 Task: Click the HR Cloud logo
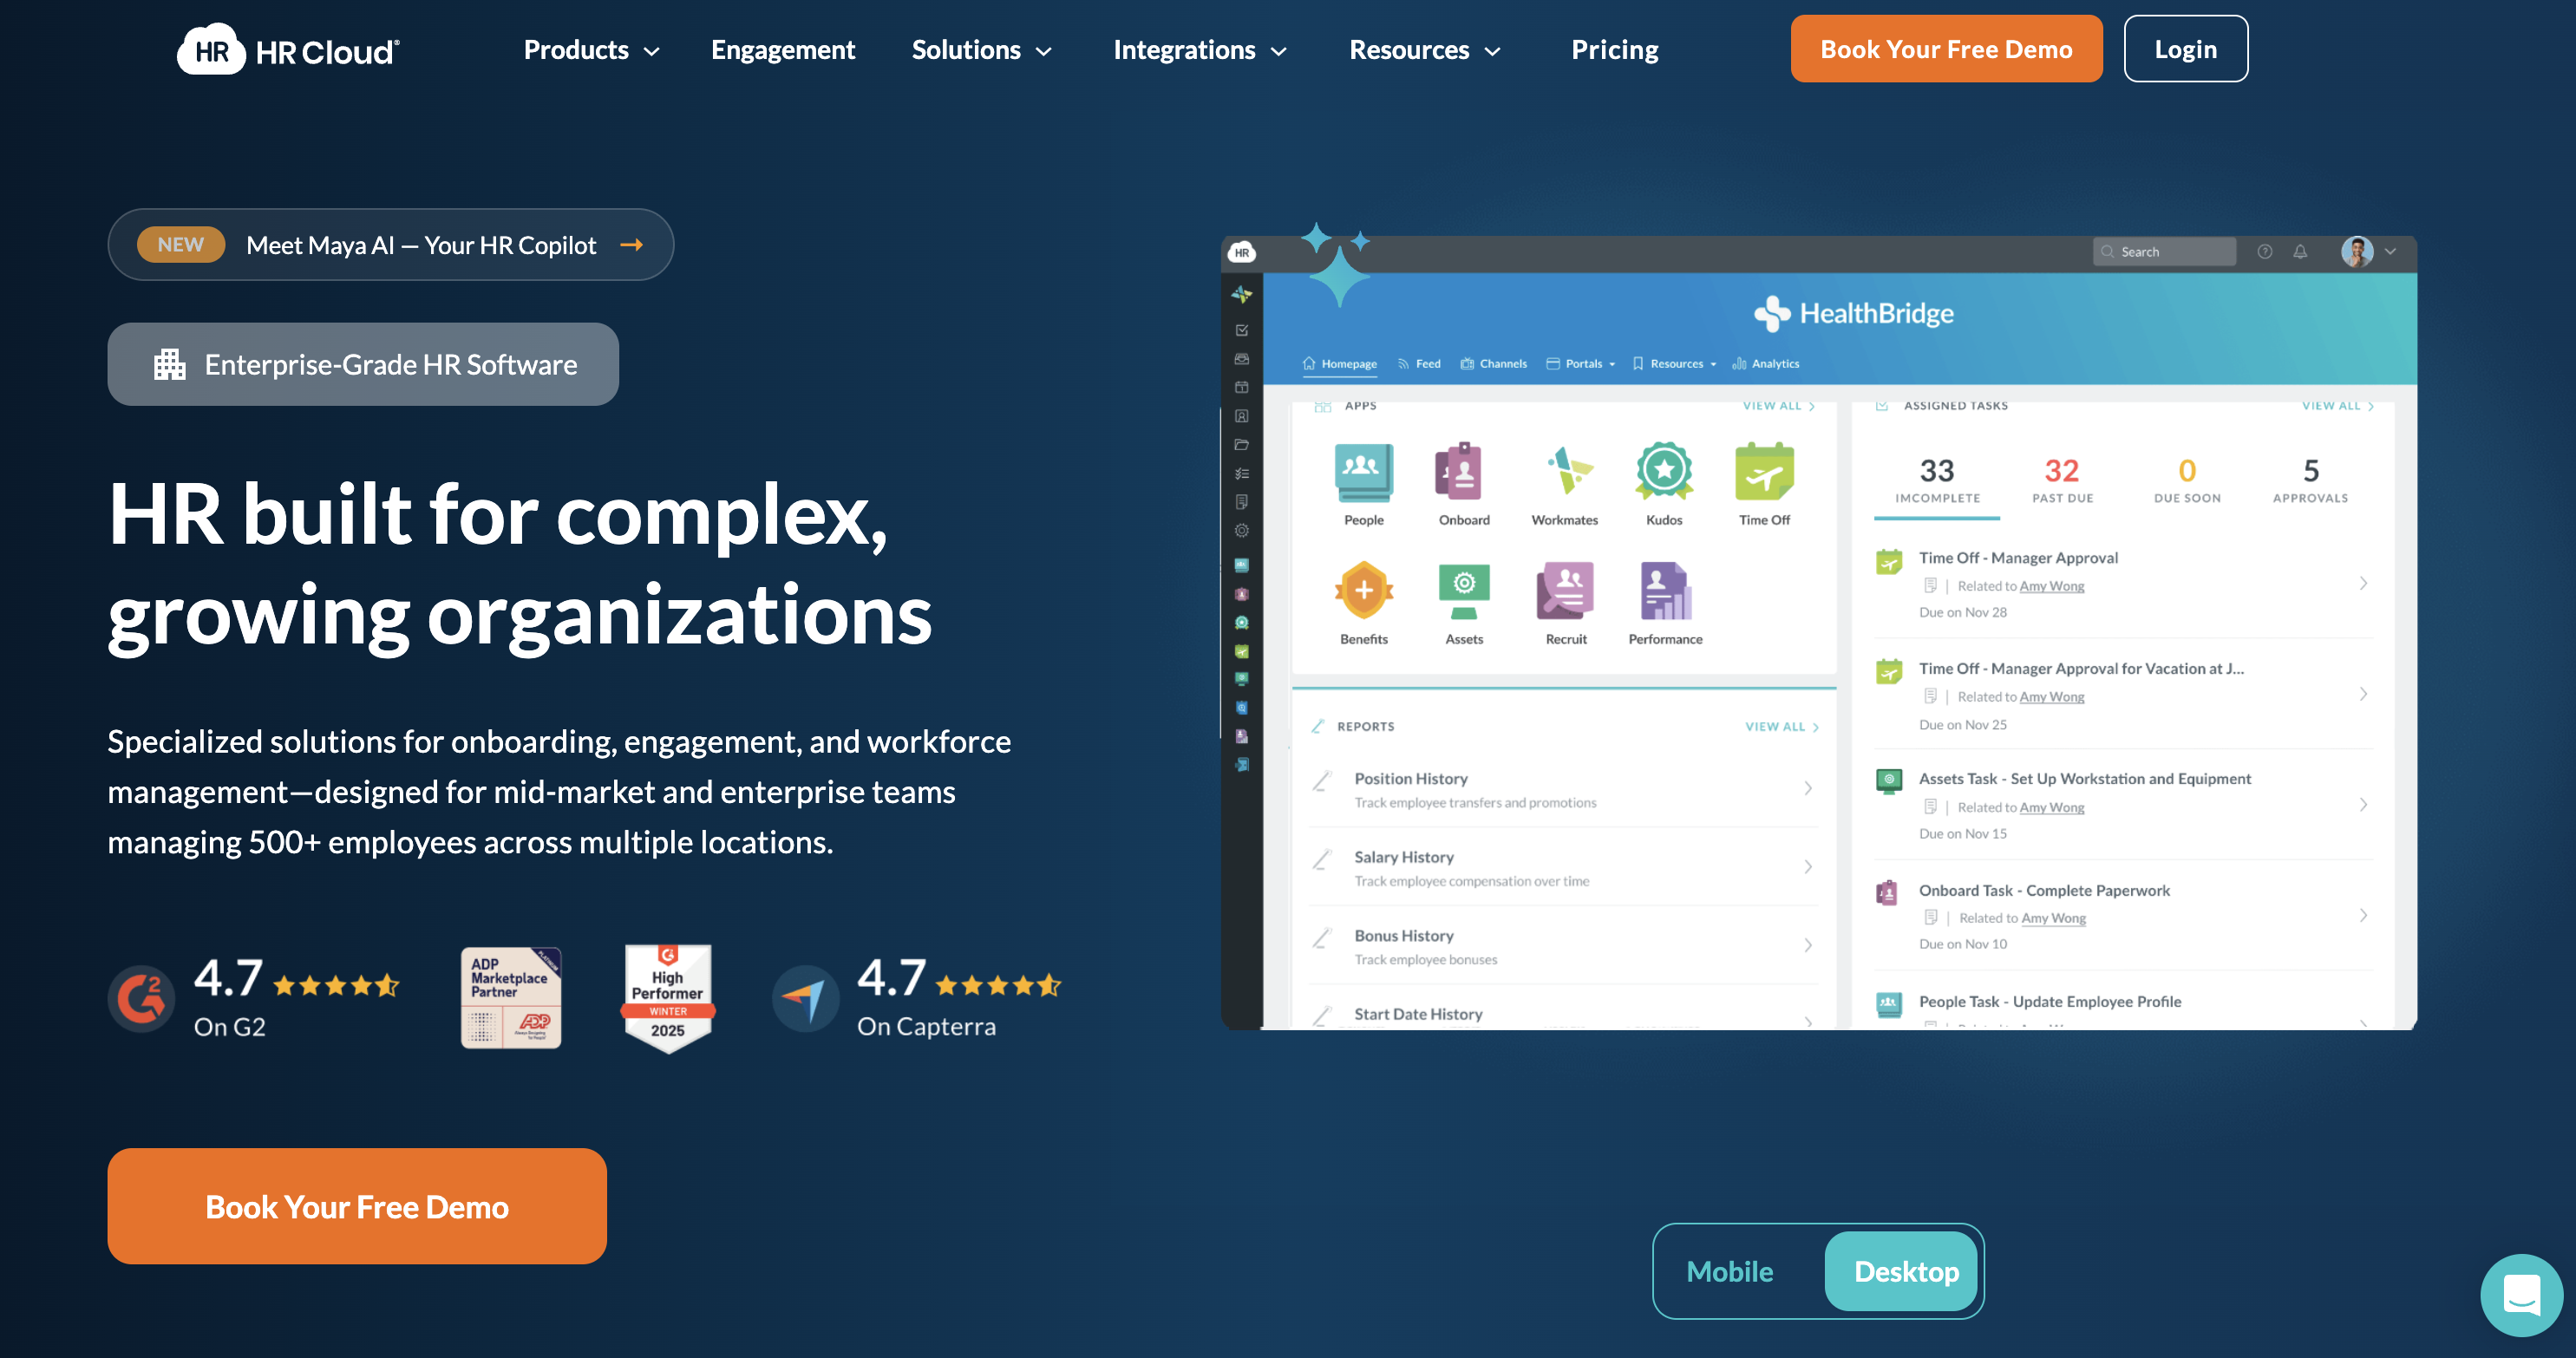(x=288, y=50)
